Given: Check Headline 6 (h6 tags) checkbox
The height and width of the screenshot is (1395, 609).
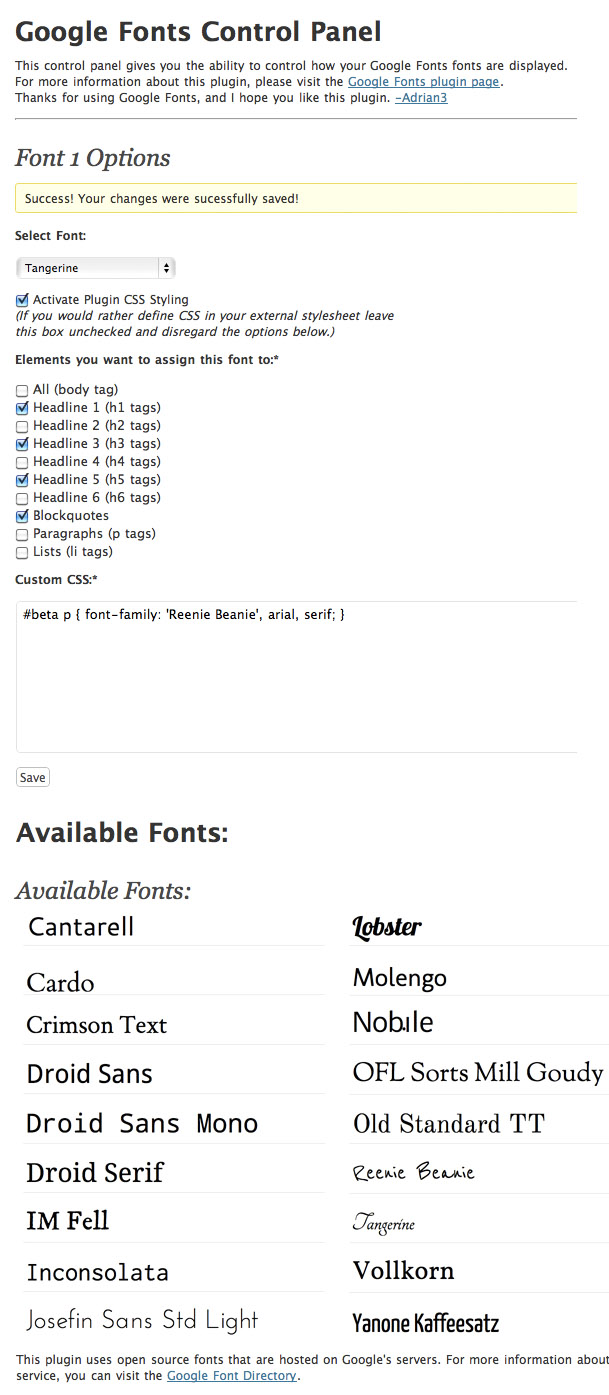Looking at the screenshot, I should pos(22,498).
